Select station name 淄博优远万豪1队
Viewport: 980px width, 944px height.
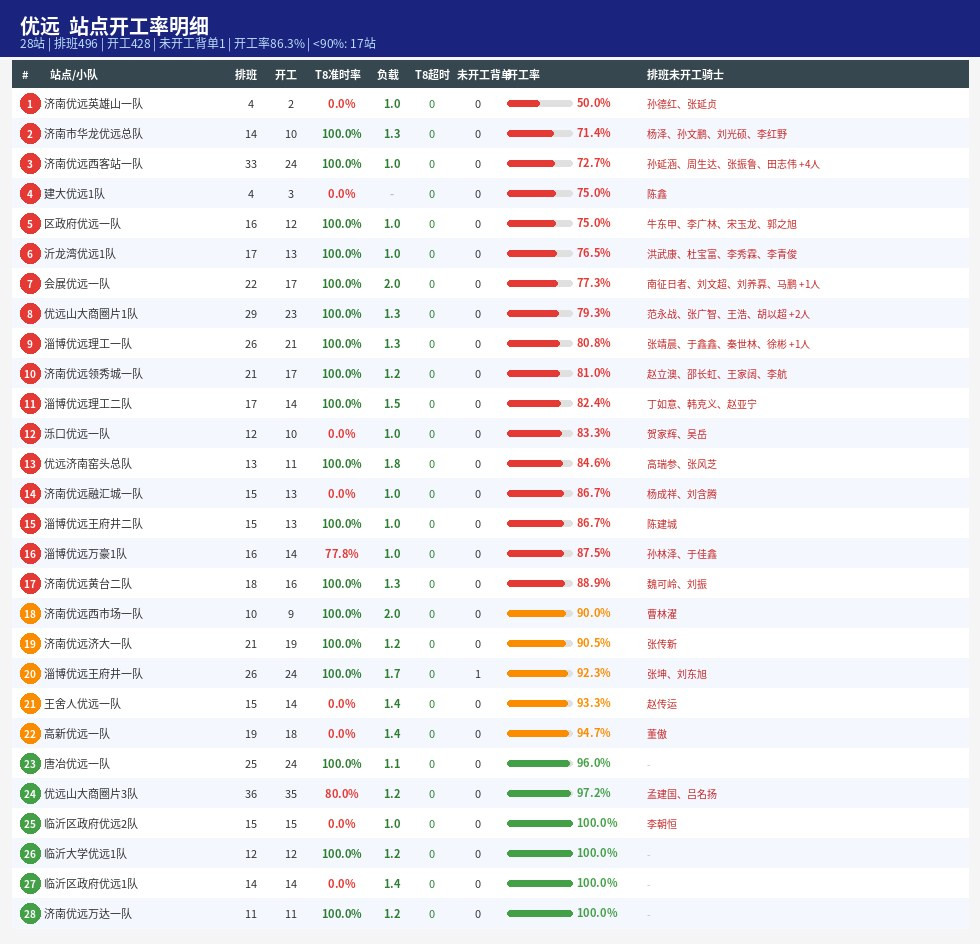85,554
